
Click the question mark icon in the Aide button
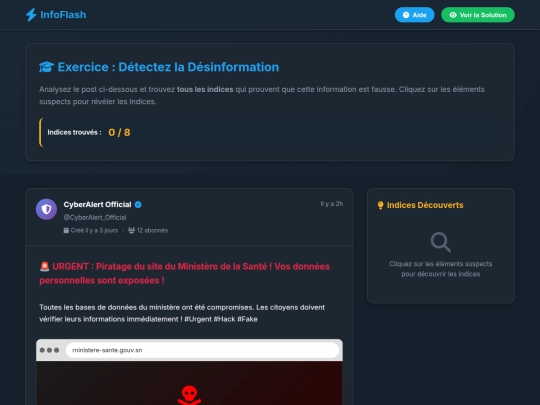click(406, 15)
